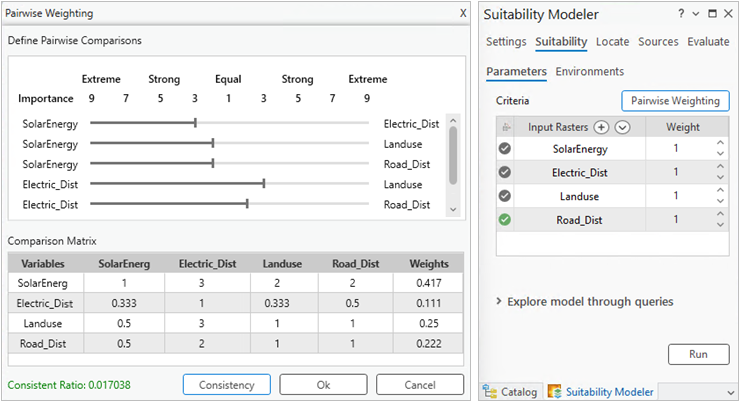Increase SolarEnergy weight with up arrow

pos(720,143)
